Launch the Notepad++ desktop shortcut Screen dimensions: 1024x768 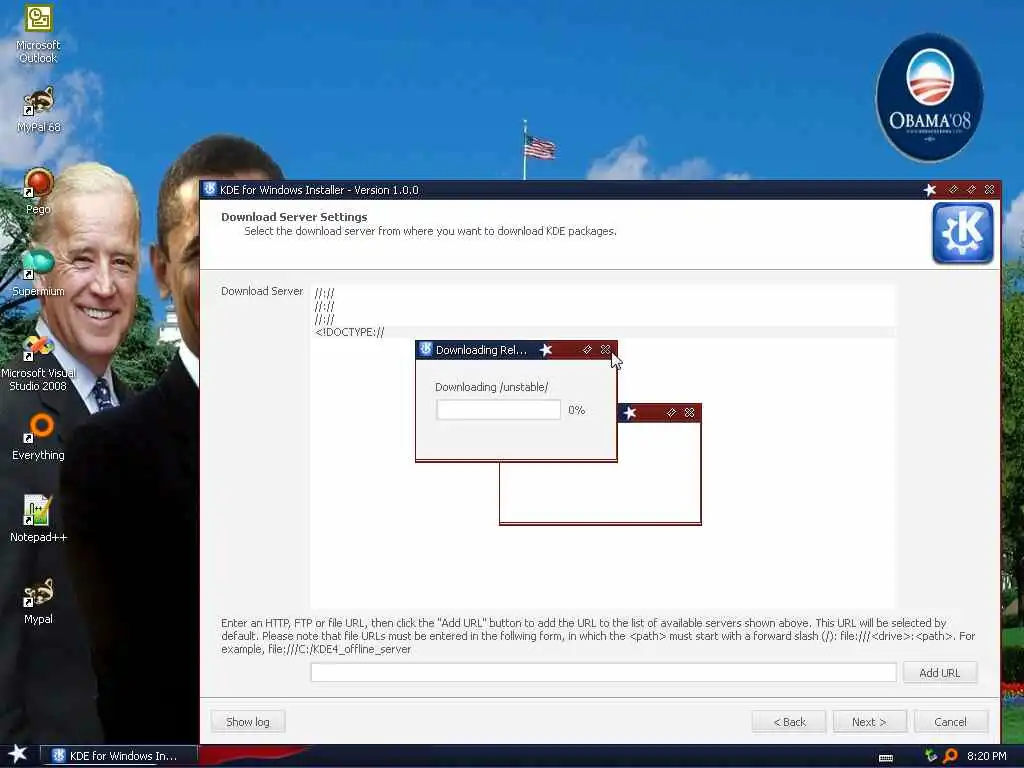[x=38, y=519]
